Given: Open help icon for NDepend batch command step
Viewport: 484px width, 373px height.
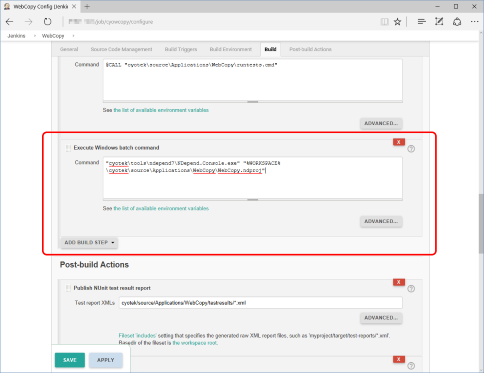Looking at the screenshot, I should point(411,149).
